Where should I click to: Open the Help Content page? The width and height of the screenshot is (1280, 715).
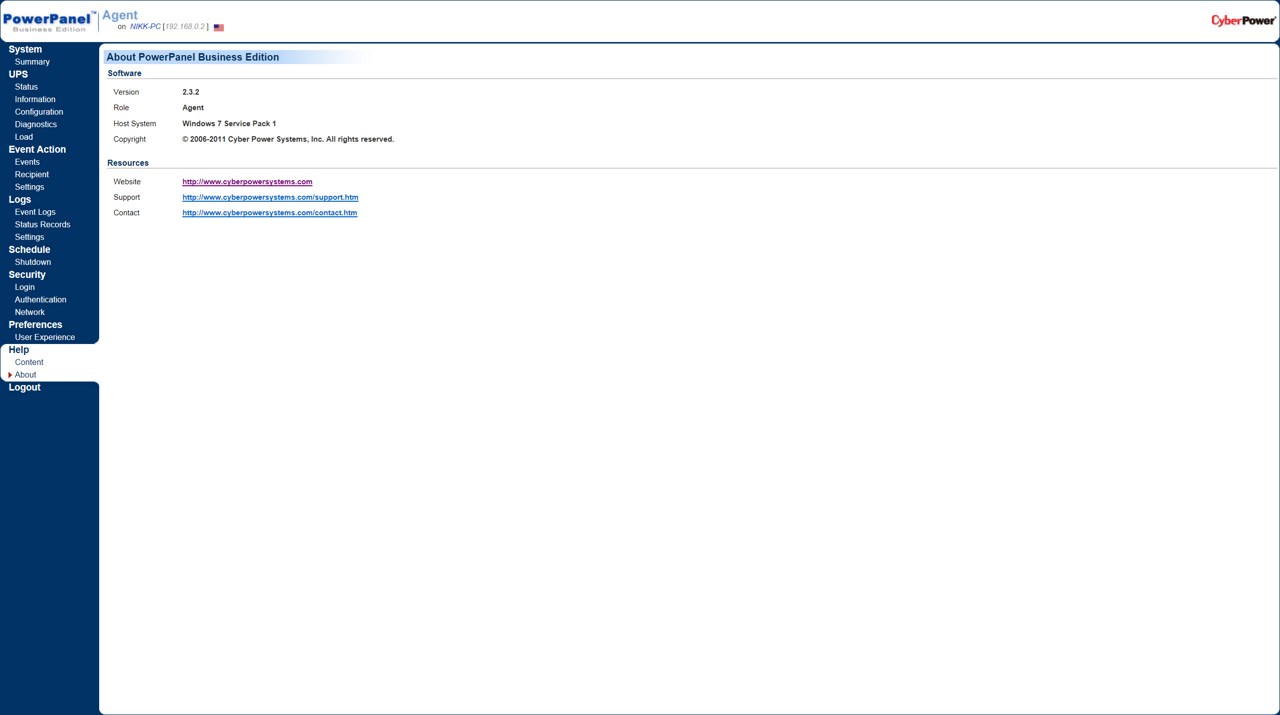[29, 362]
